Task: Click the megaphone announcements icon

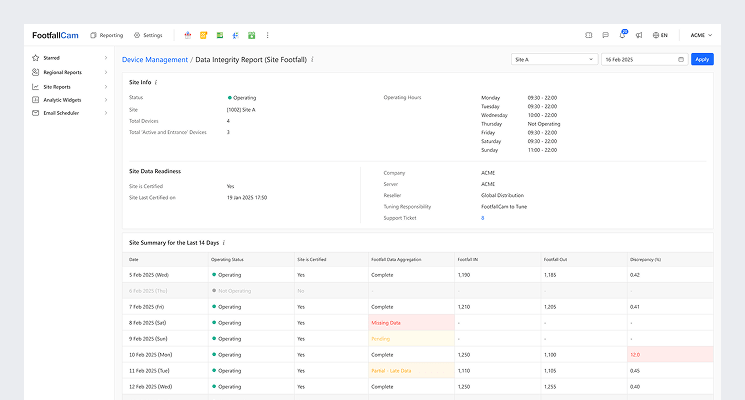Action: tap(638, 35)
